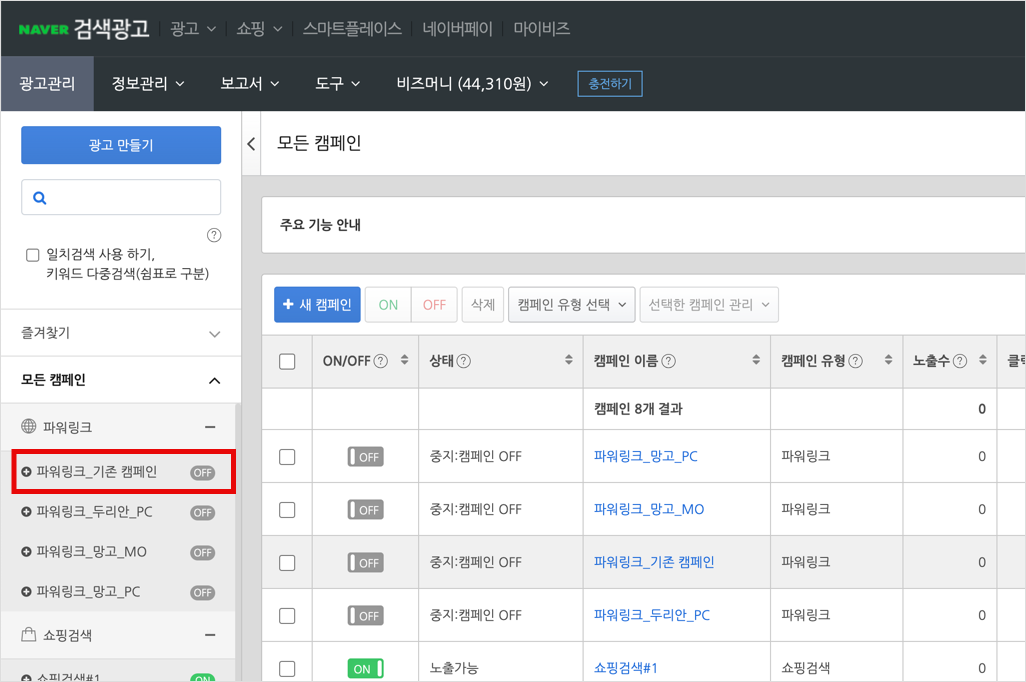Toggle OFF badge of 파워링크_망고_MO in sidebar
Viewport: 1026px width, 682px height.
[x=203, y=552]
